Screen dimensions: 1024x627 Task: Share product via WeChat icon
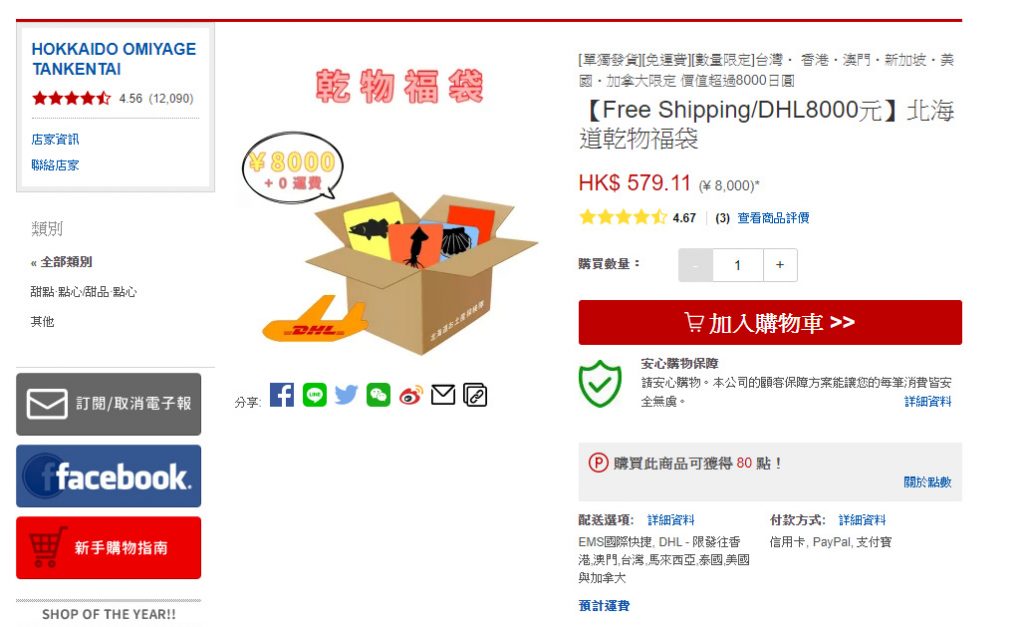pyautogui.click(x=378, y=395)
